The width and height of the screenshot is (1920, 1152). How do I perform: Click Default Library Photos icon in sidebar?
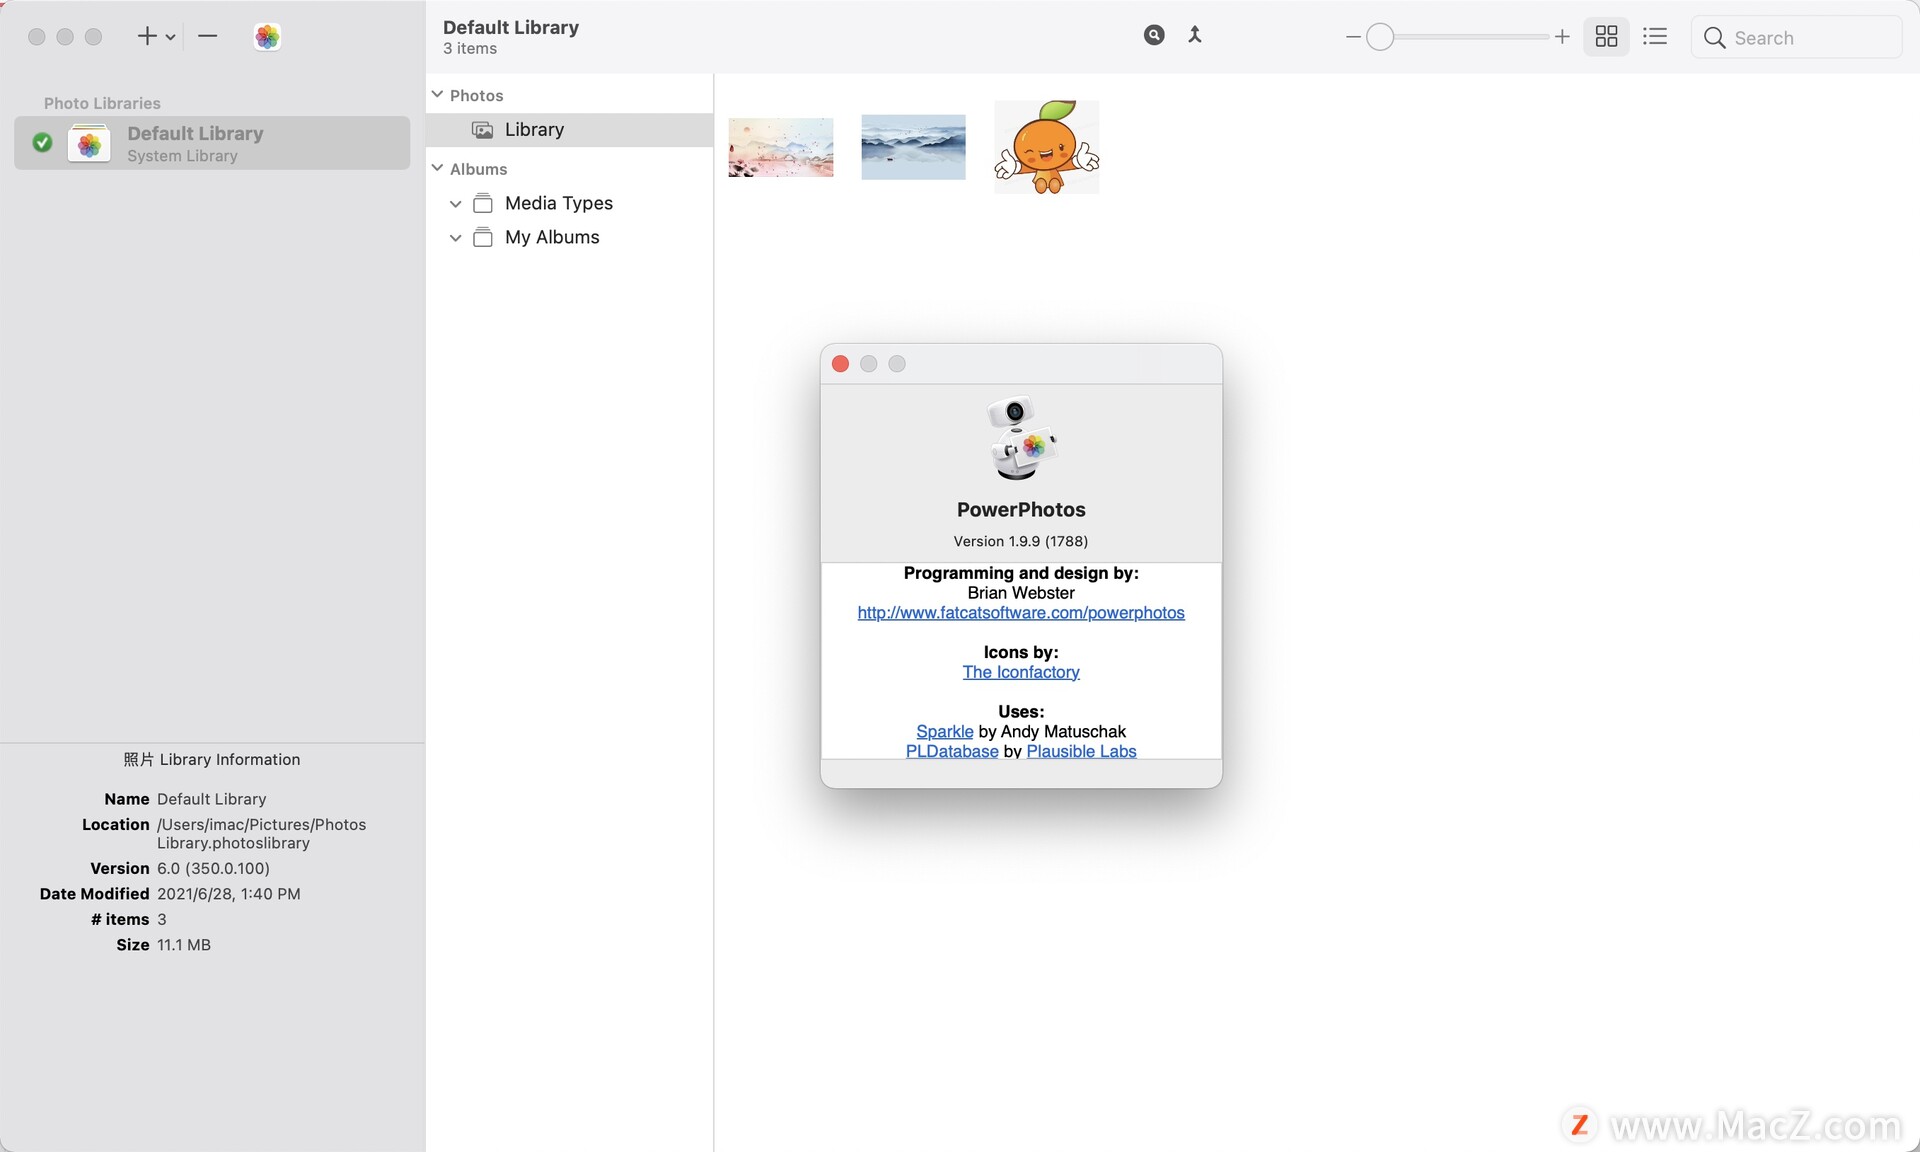click(89, 143)
